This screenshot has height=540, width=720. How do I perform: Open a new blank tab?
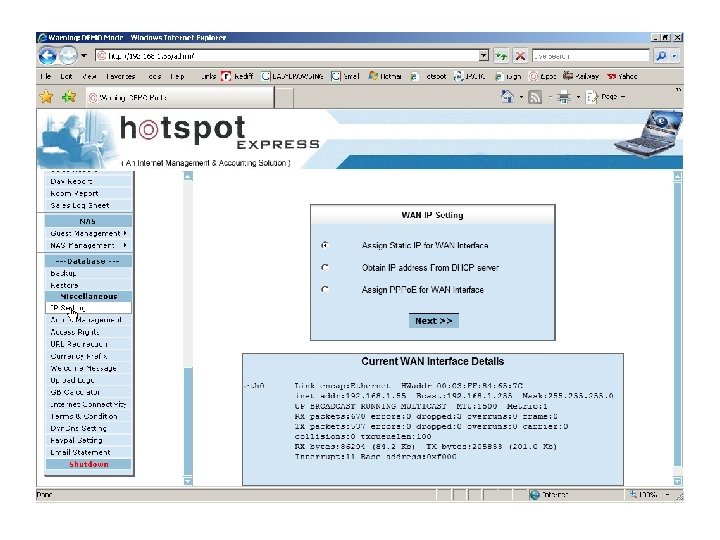click(x=284, y=98)
